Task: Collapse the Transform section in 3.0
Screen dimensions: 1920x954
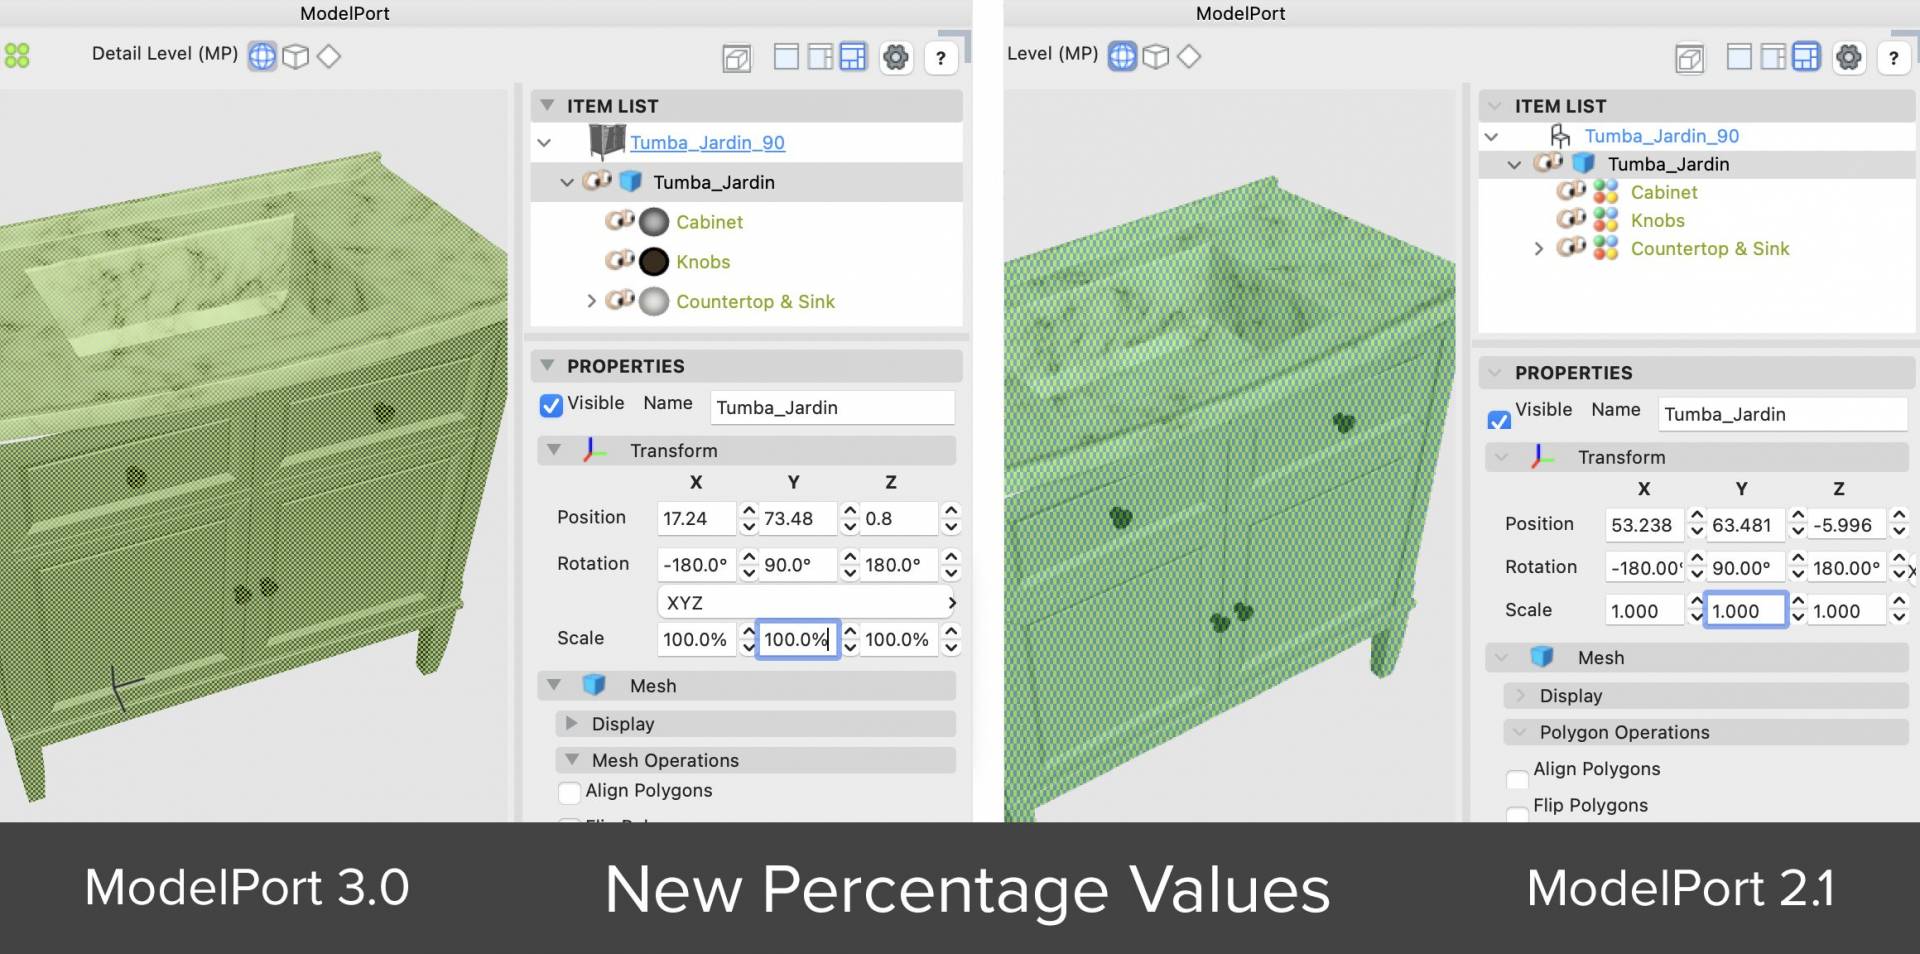Action: pos(553,450)
